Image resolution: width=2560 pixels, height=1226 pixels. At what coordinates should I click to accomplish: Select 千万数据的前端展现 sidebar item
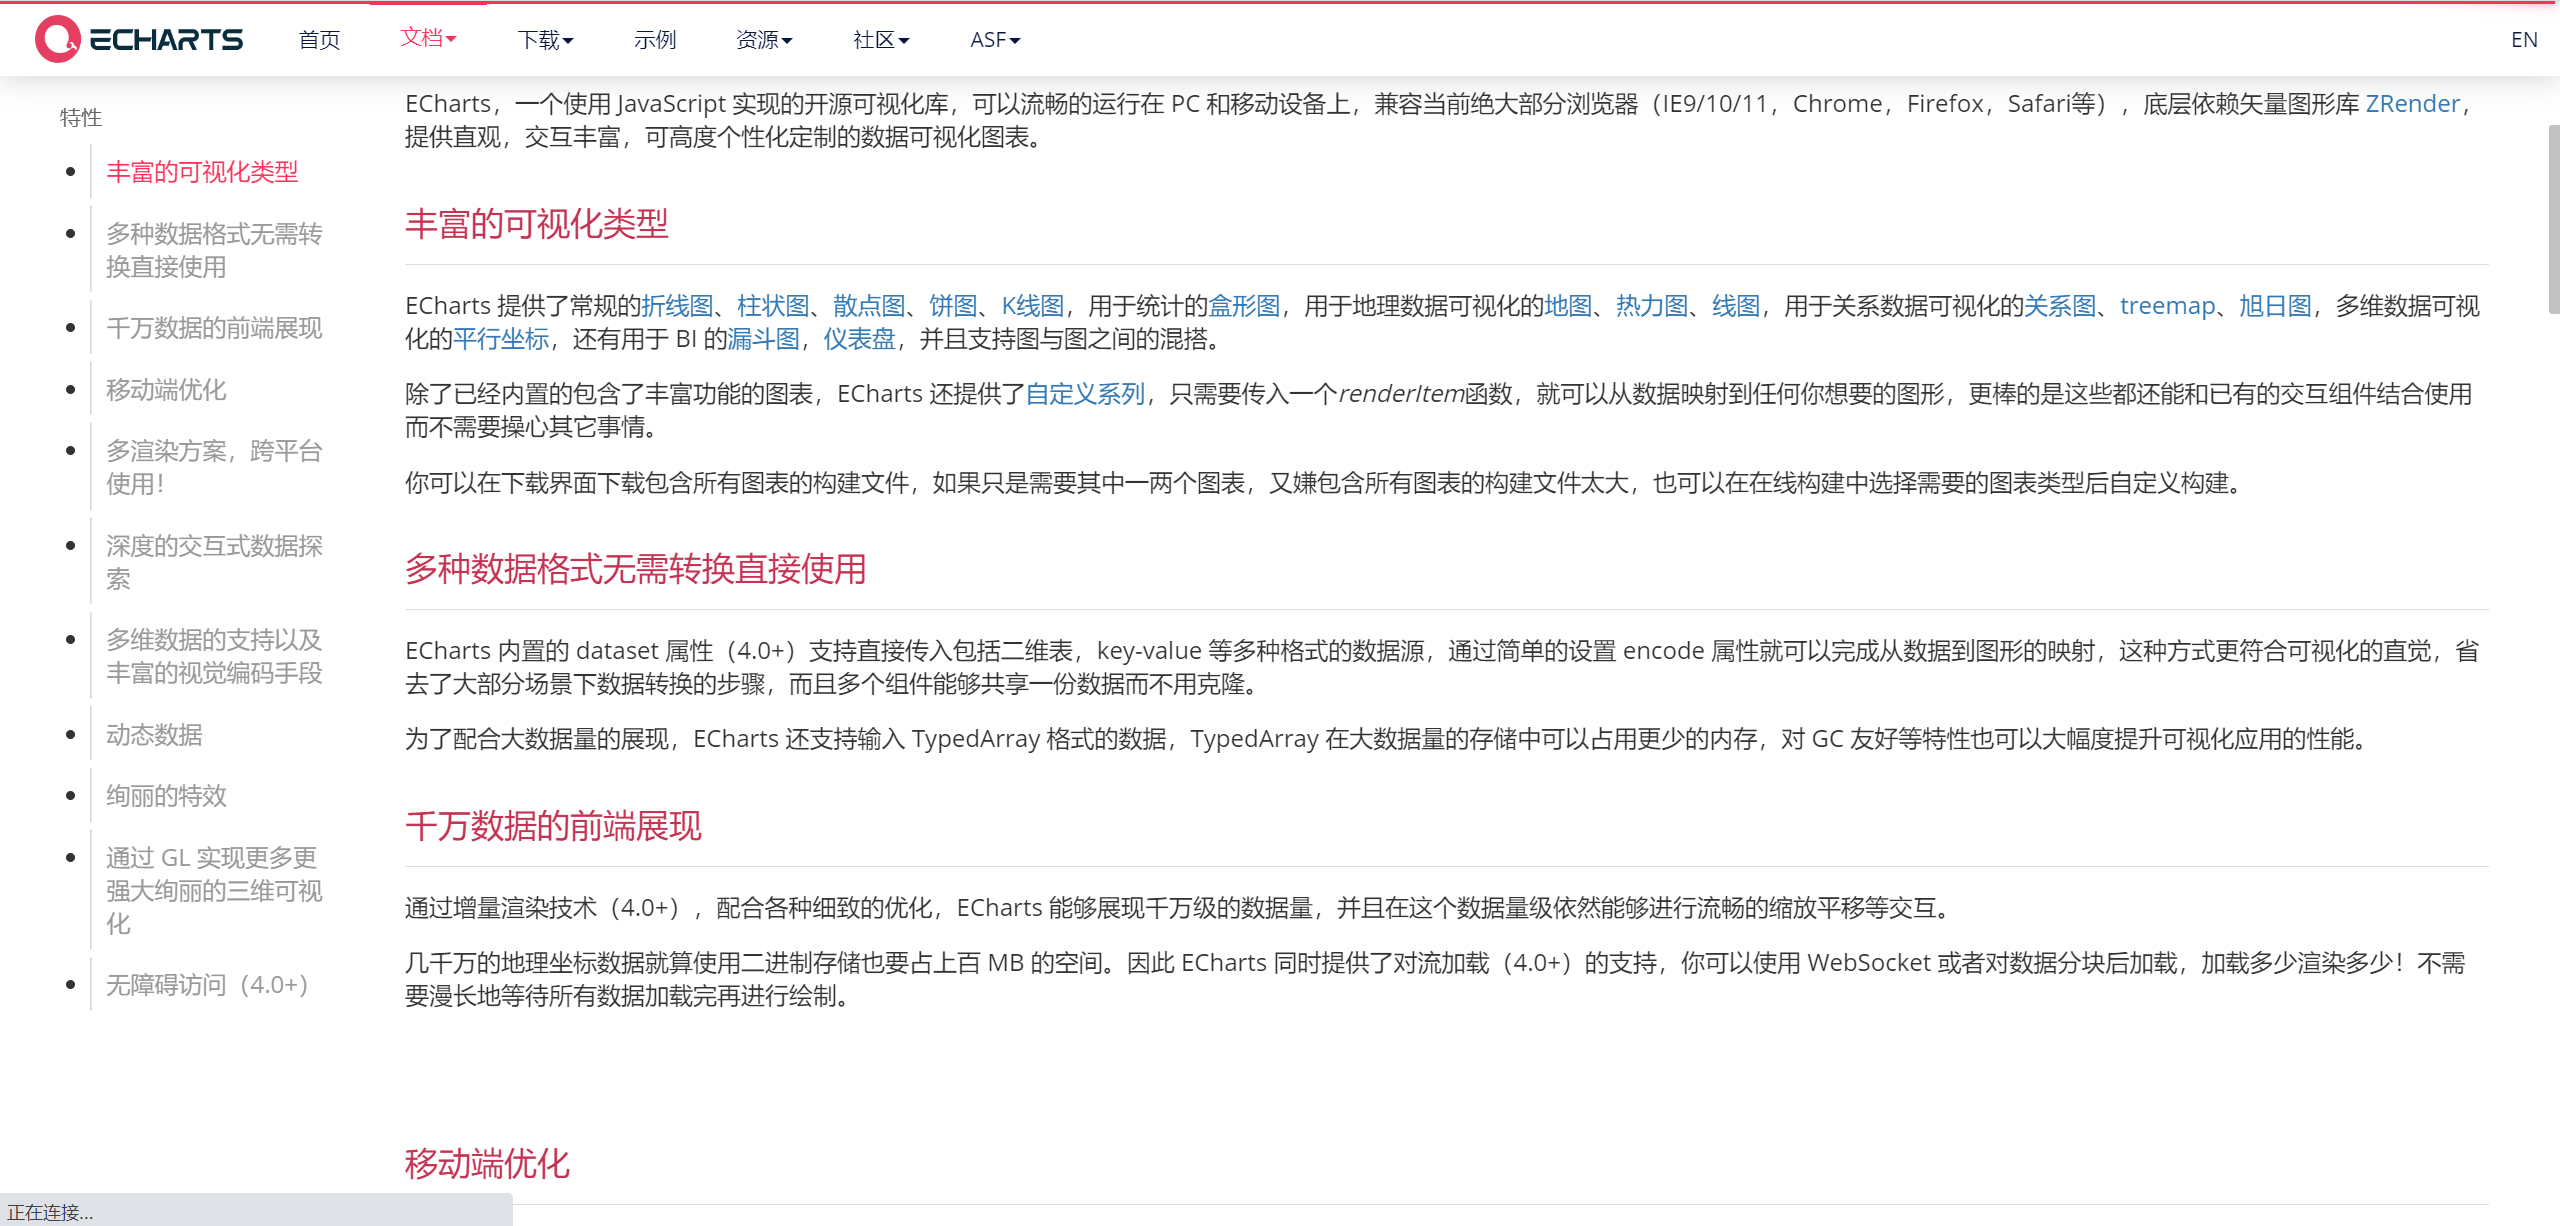pyautogui.click(x=214, y=328)
